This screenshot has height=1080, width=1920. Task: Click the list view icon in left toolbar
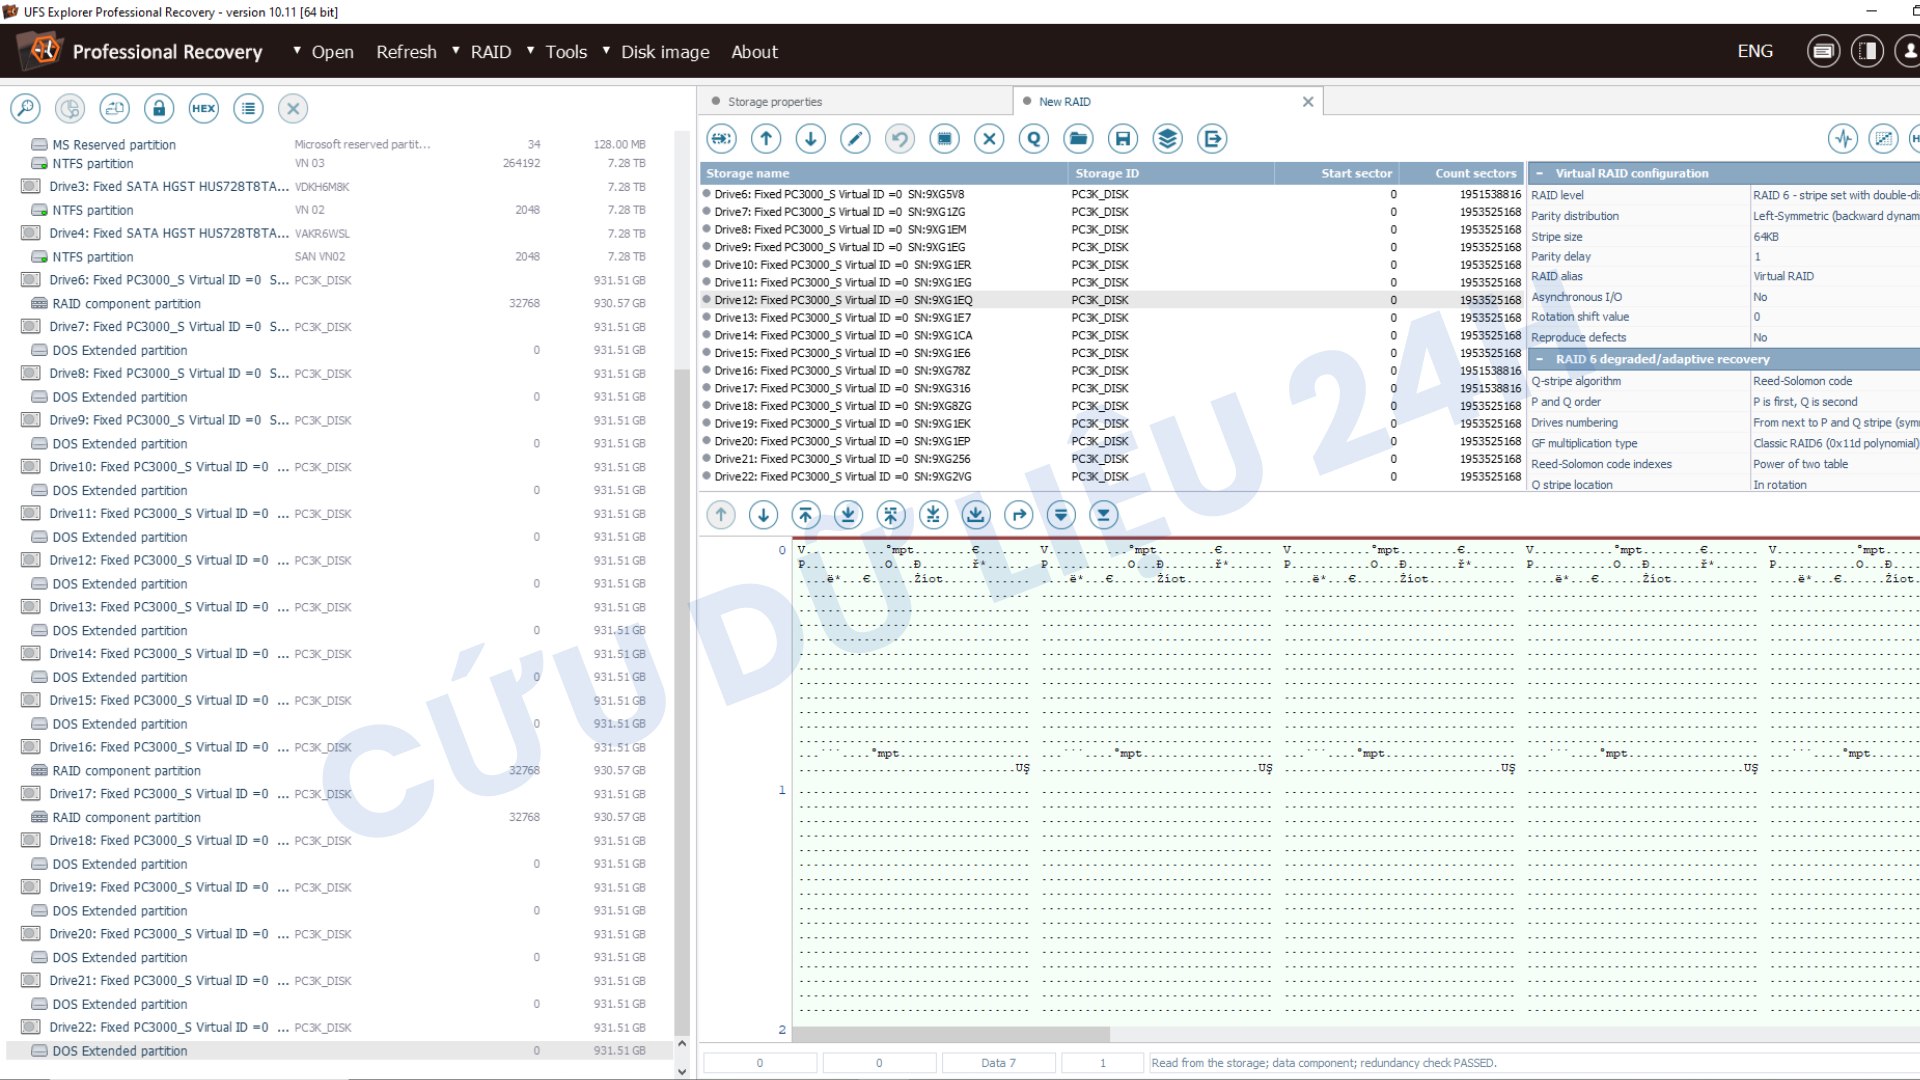pyautogui.click(x=249, y=109)
